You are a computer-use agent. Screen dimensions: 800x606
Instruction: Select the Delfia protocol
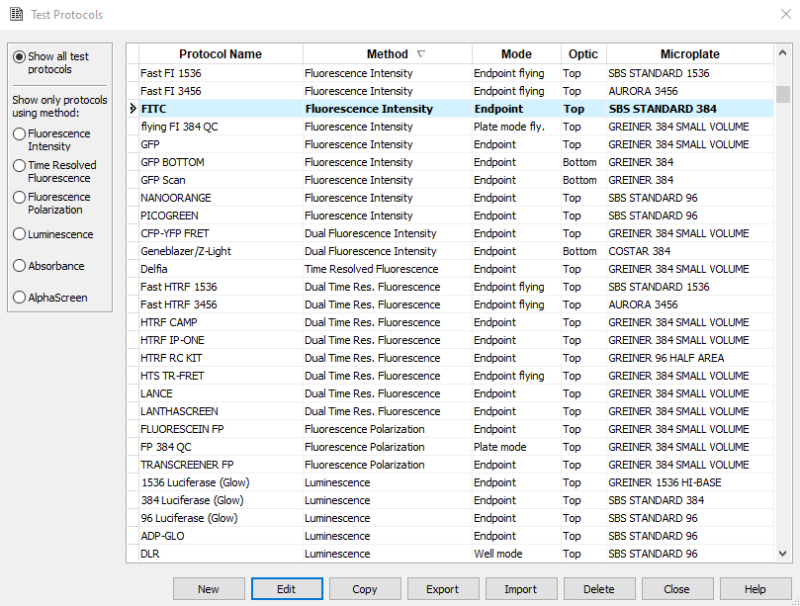[154, 269]
